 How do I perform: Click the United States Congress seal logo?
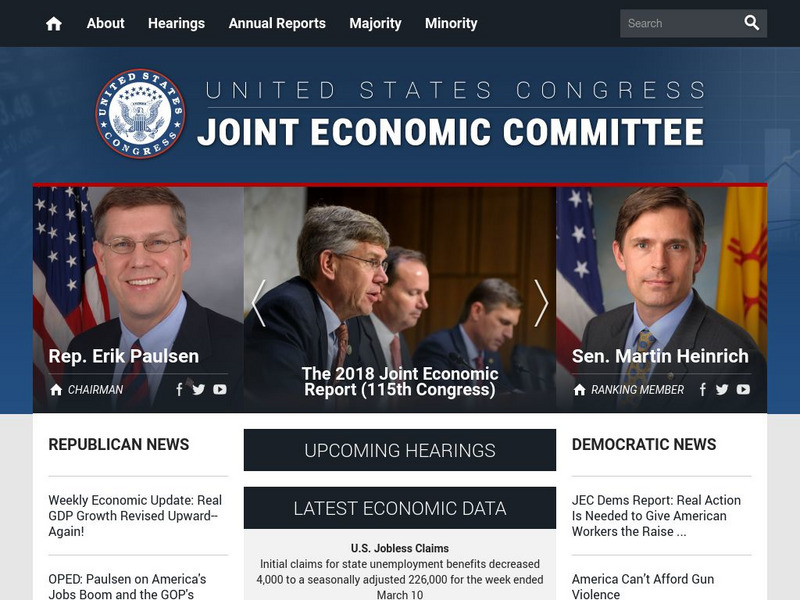point(140,113)
